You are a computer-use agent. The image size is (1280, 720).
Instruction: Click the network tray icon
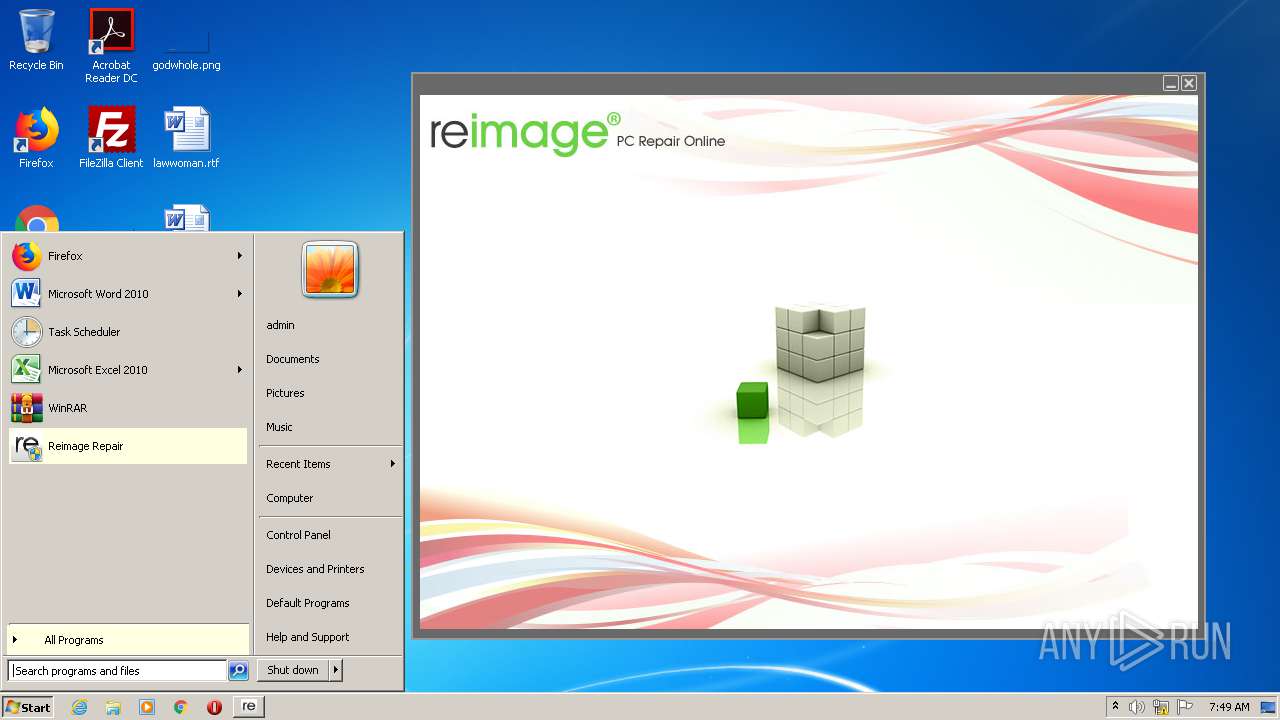1161,707
